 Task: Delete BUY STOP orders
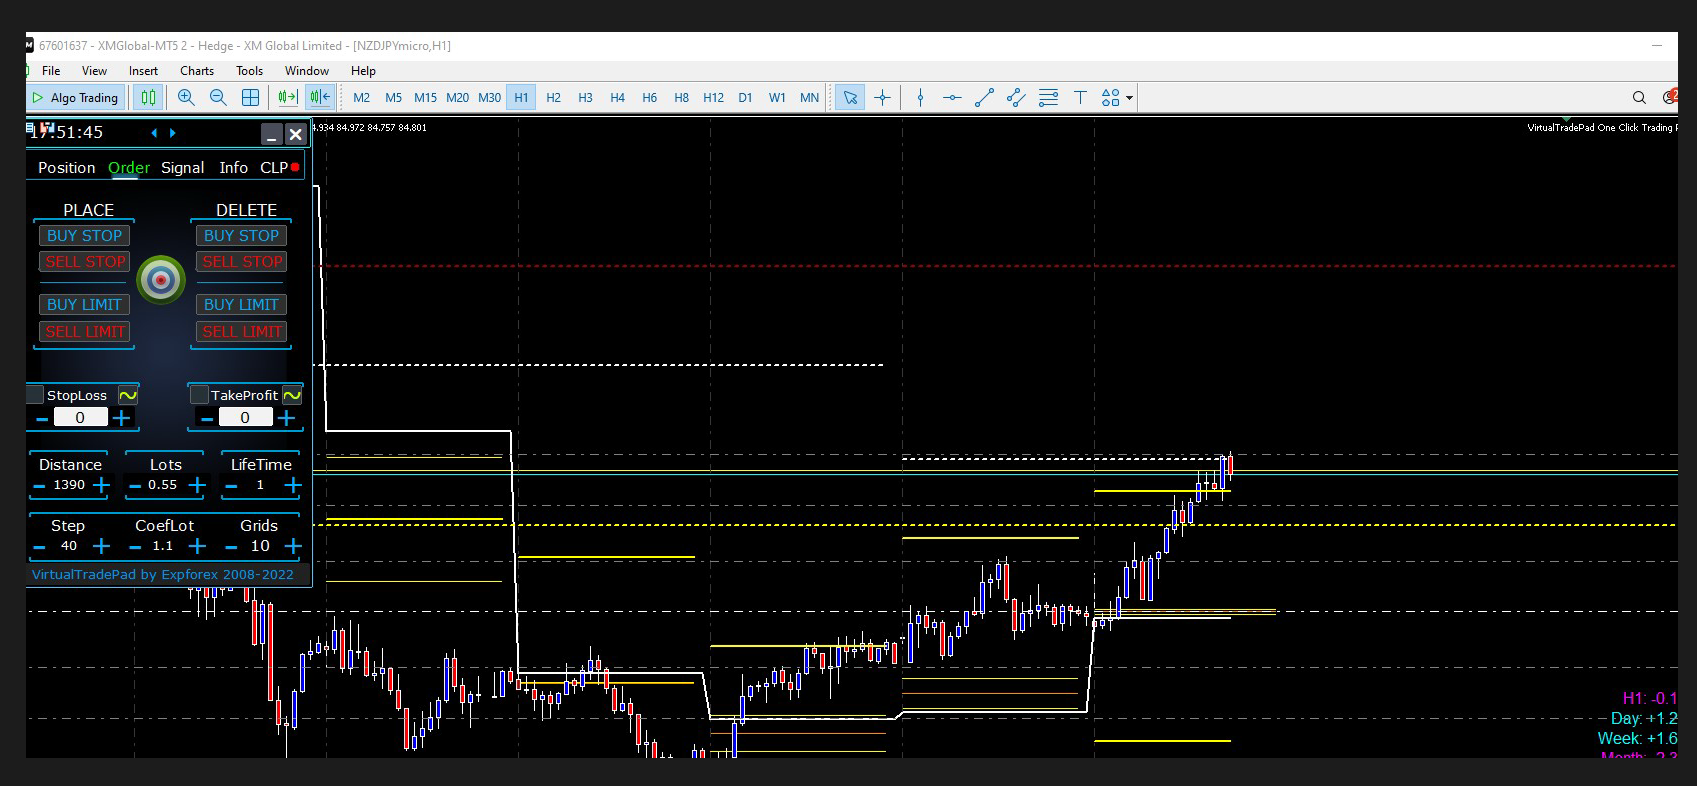click(241, 236)
